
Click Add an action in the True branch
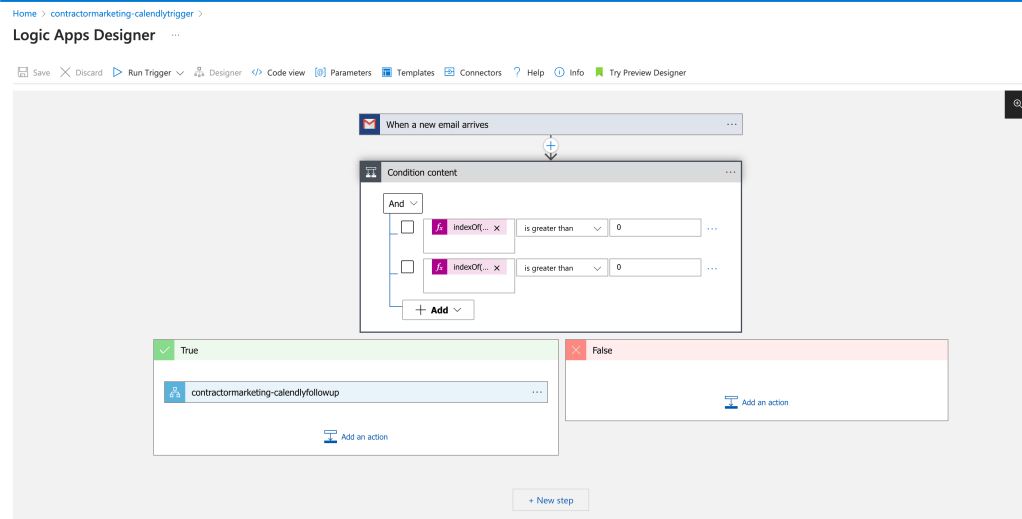pyautogui.click(x=356, y=437)
